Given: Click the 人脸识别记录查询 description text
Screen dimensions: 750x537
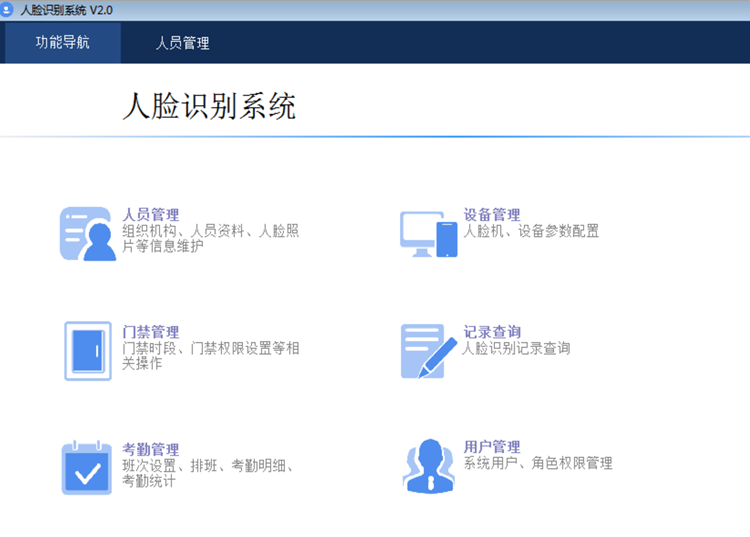Looking at the screenshot, I should click(516, 348).
